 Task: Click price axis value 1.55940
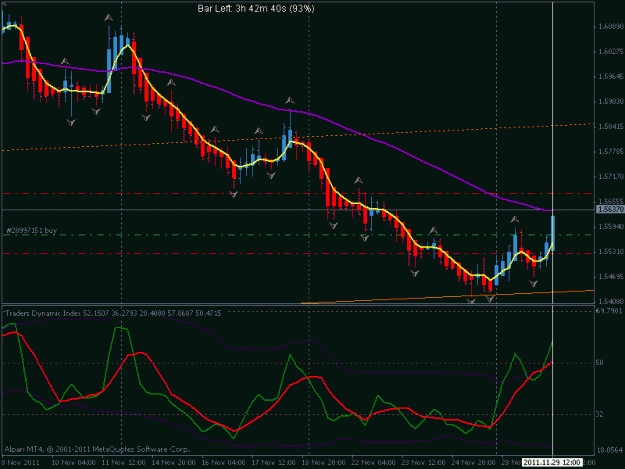point(611,226)
